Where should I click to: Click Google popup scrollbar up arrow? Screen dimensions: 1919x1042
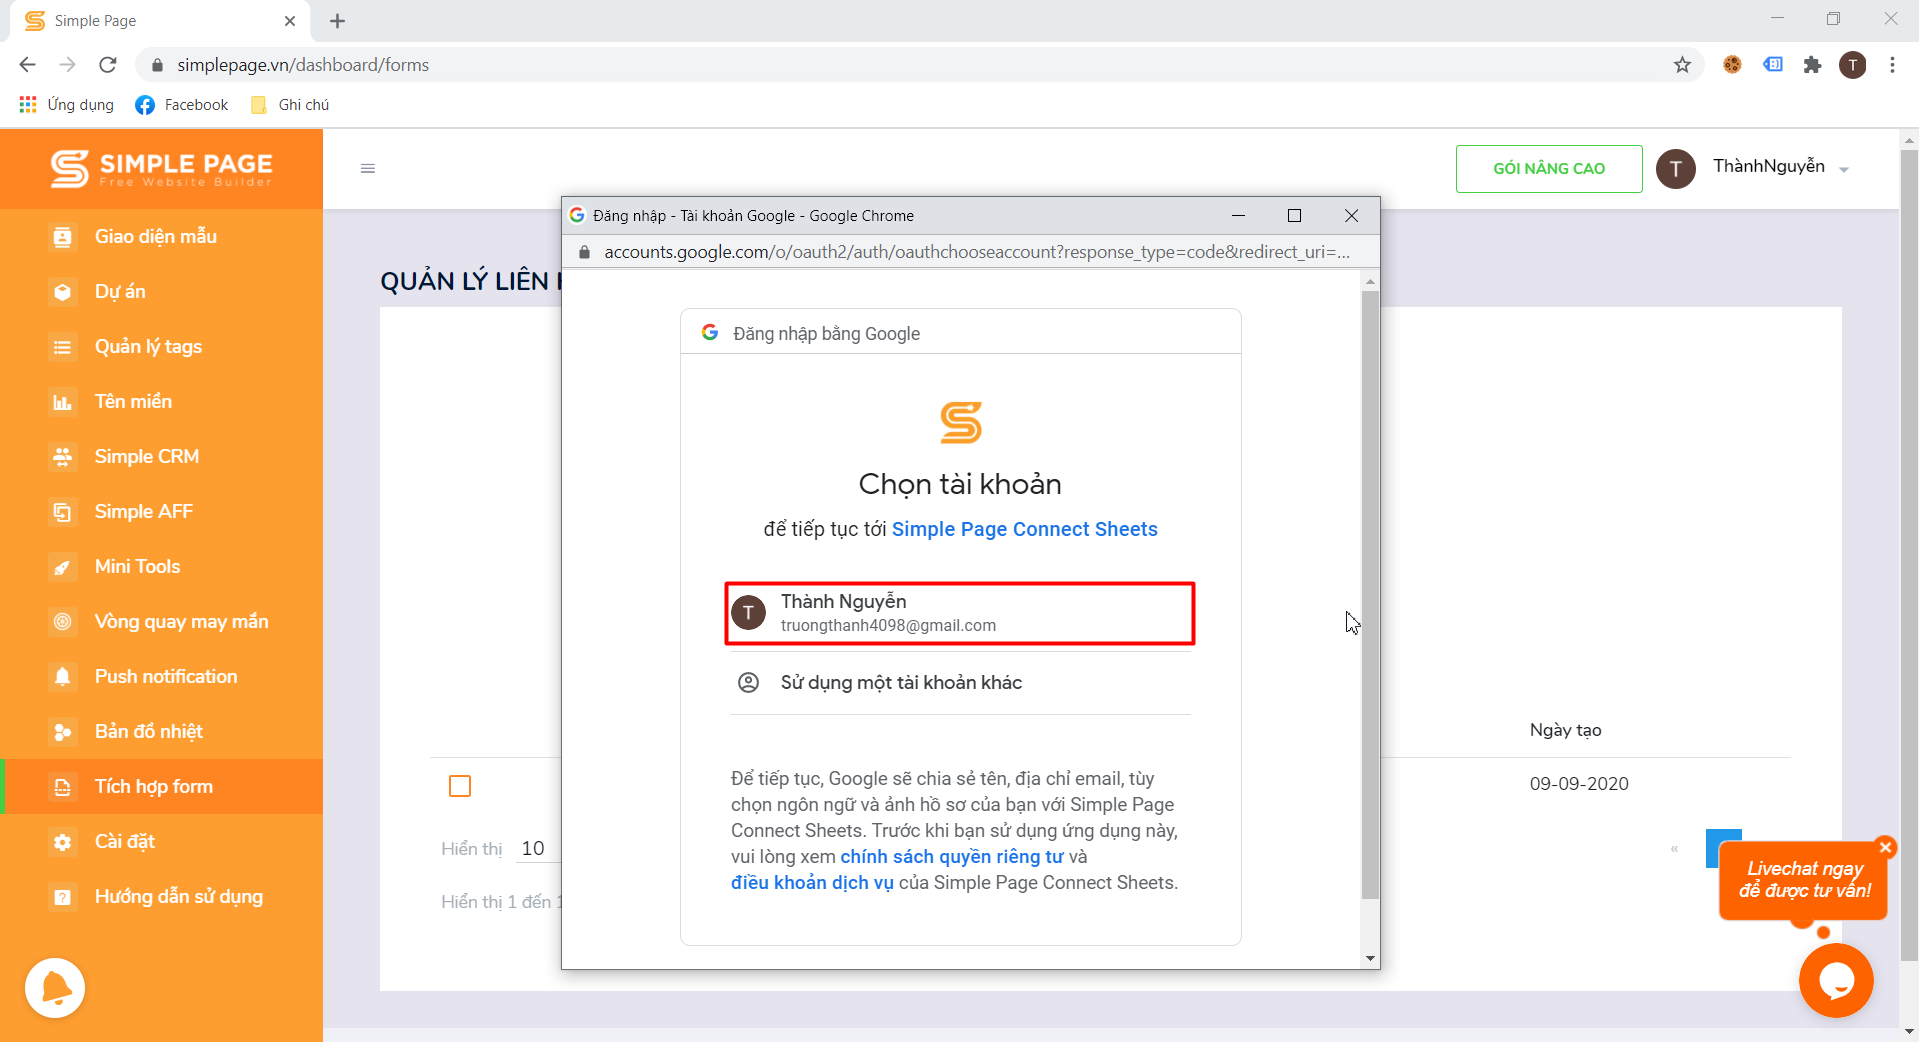pyautogui.click(x=1370, y=282)
